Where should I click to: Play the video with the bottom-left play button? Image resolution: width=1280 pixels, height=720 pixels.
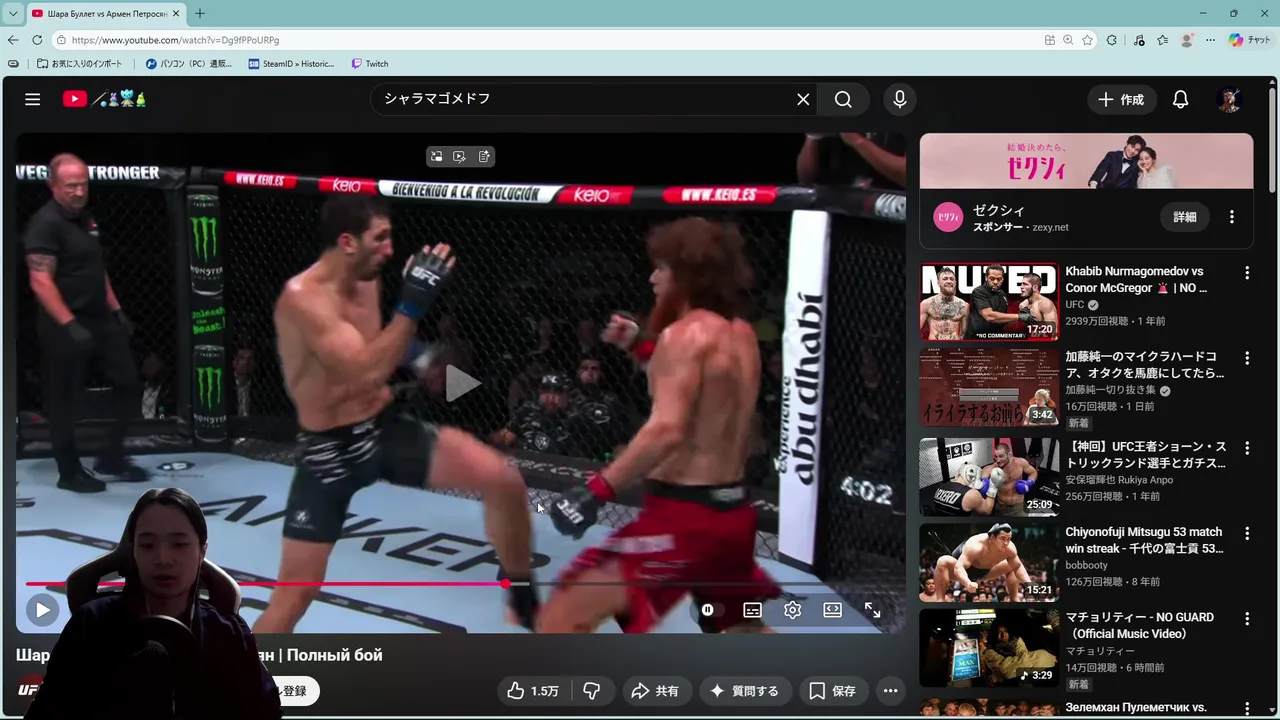point(42,609)
